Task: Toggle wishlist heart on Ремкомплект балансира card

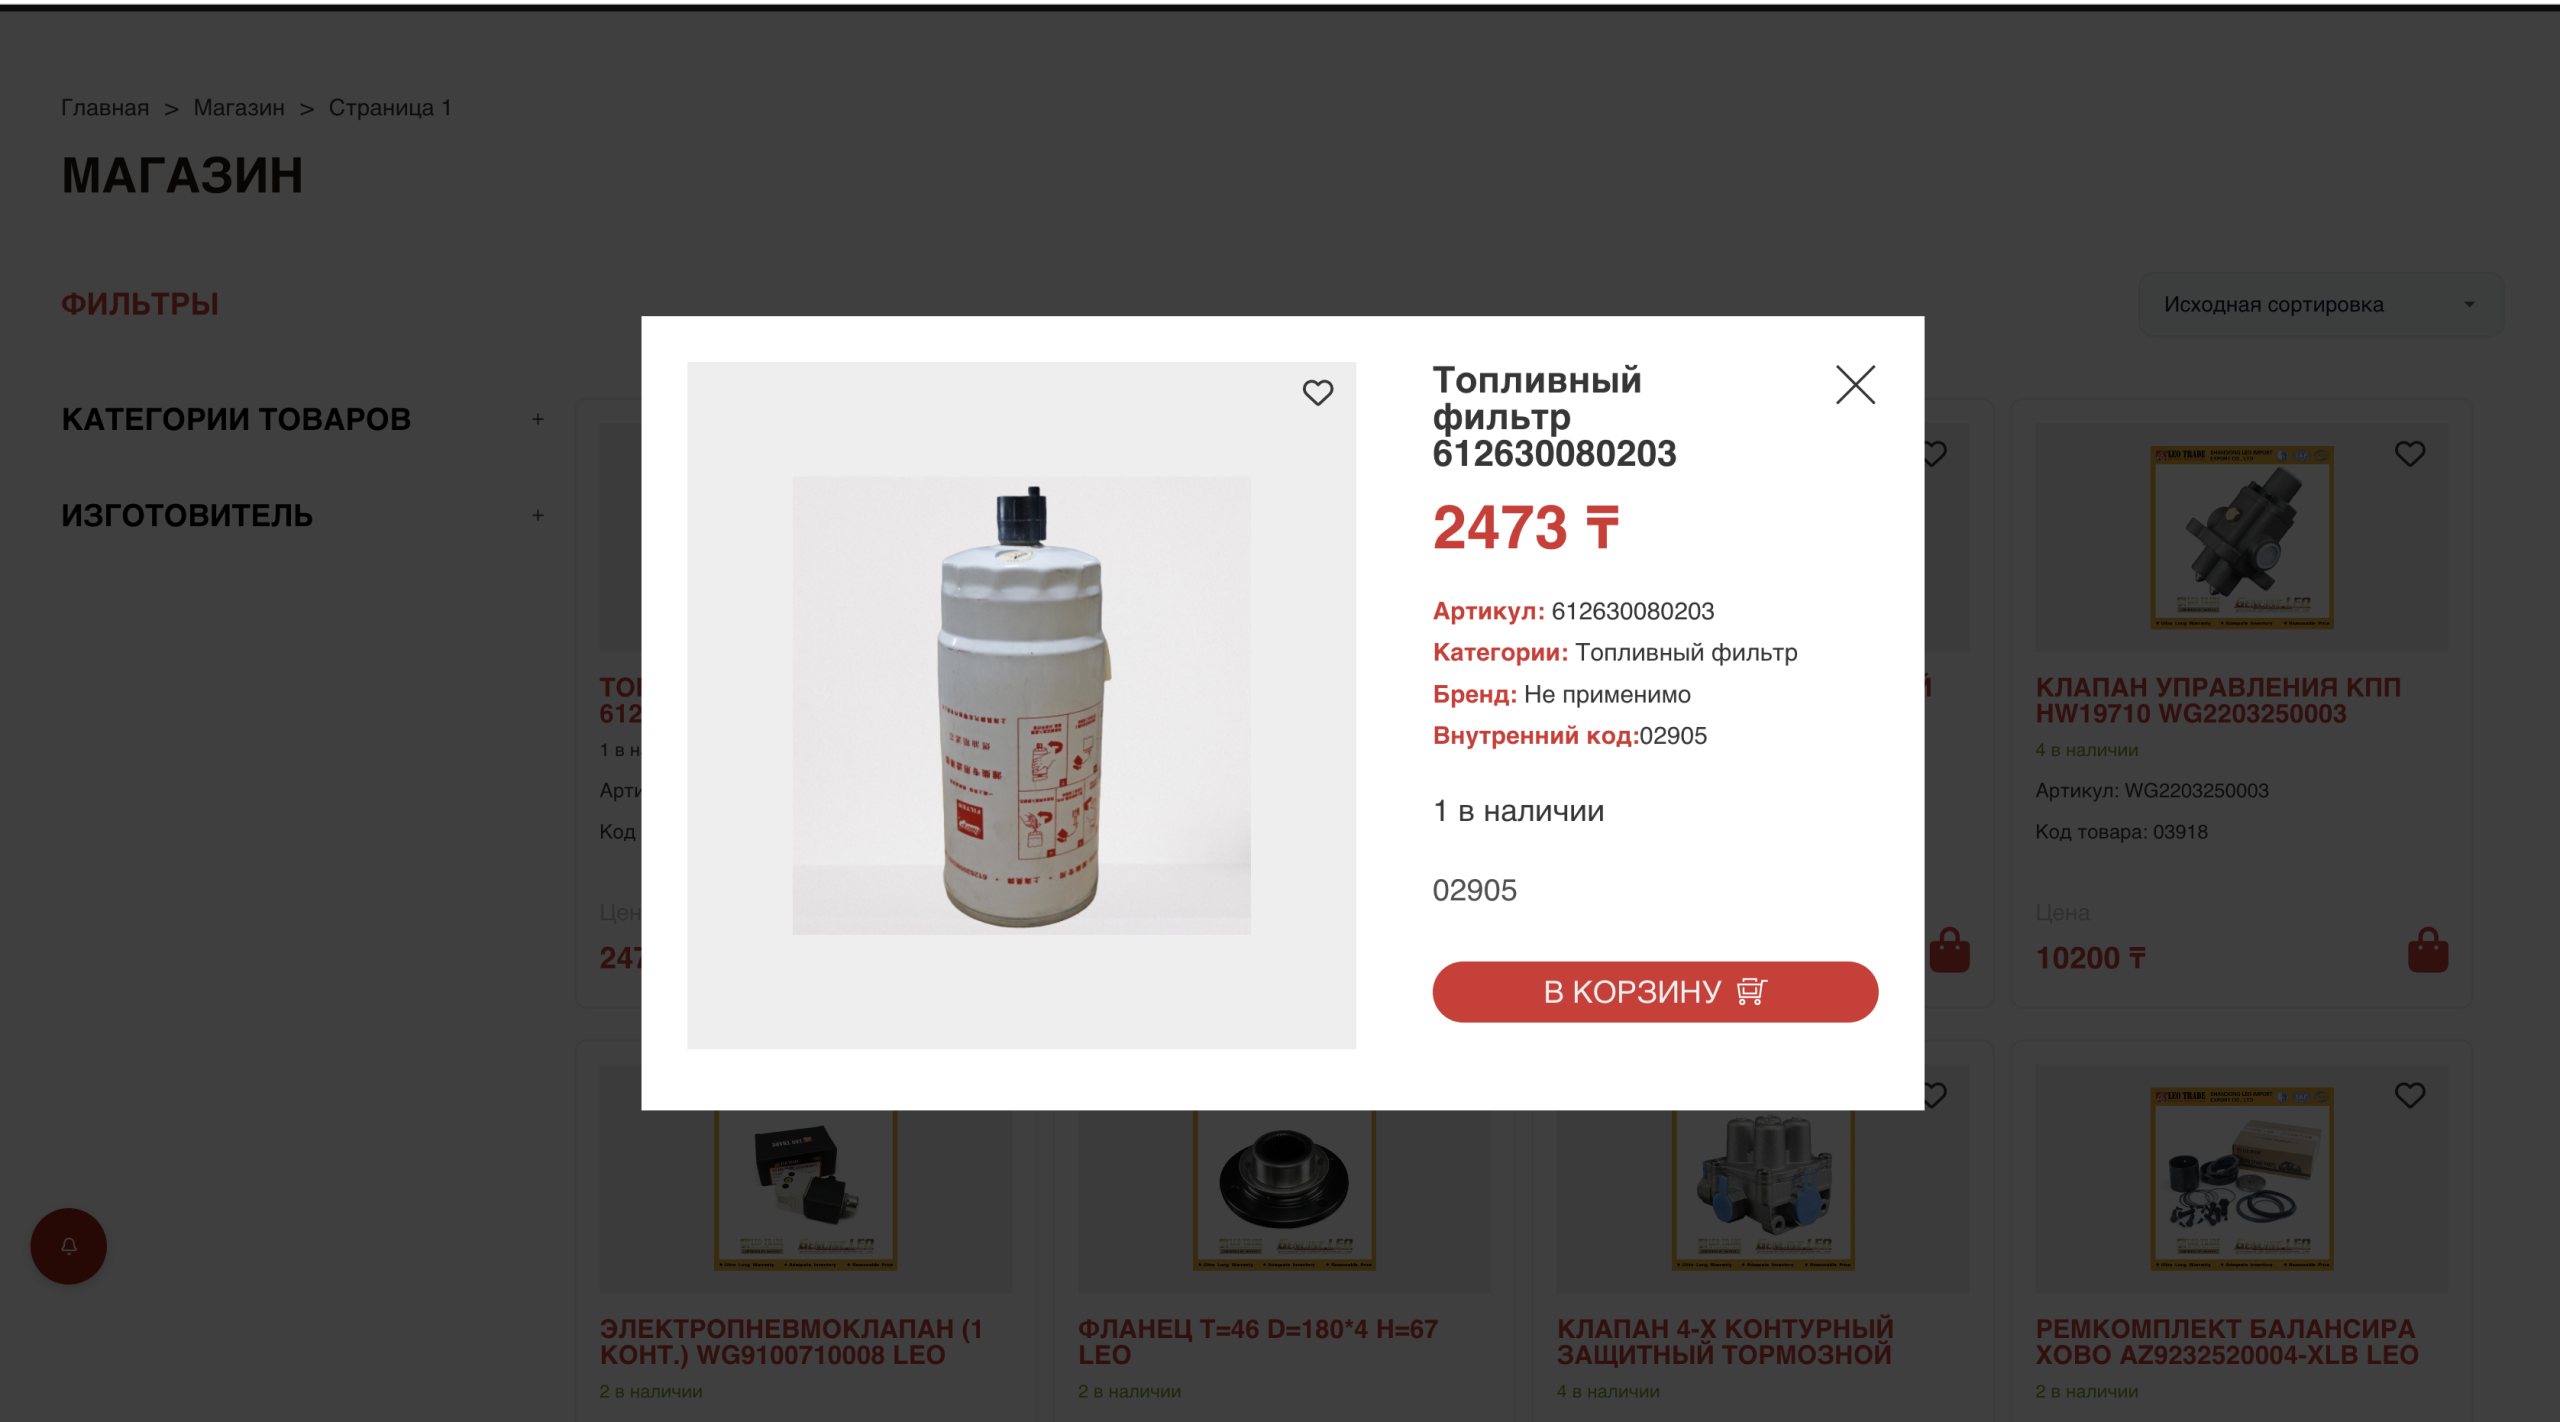Action: pos(2409,1095)
